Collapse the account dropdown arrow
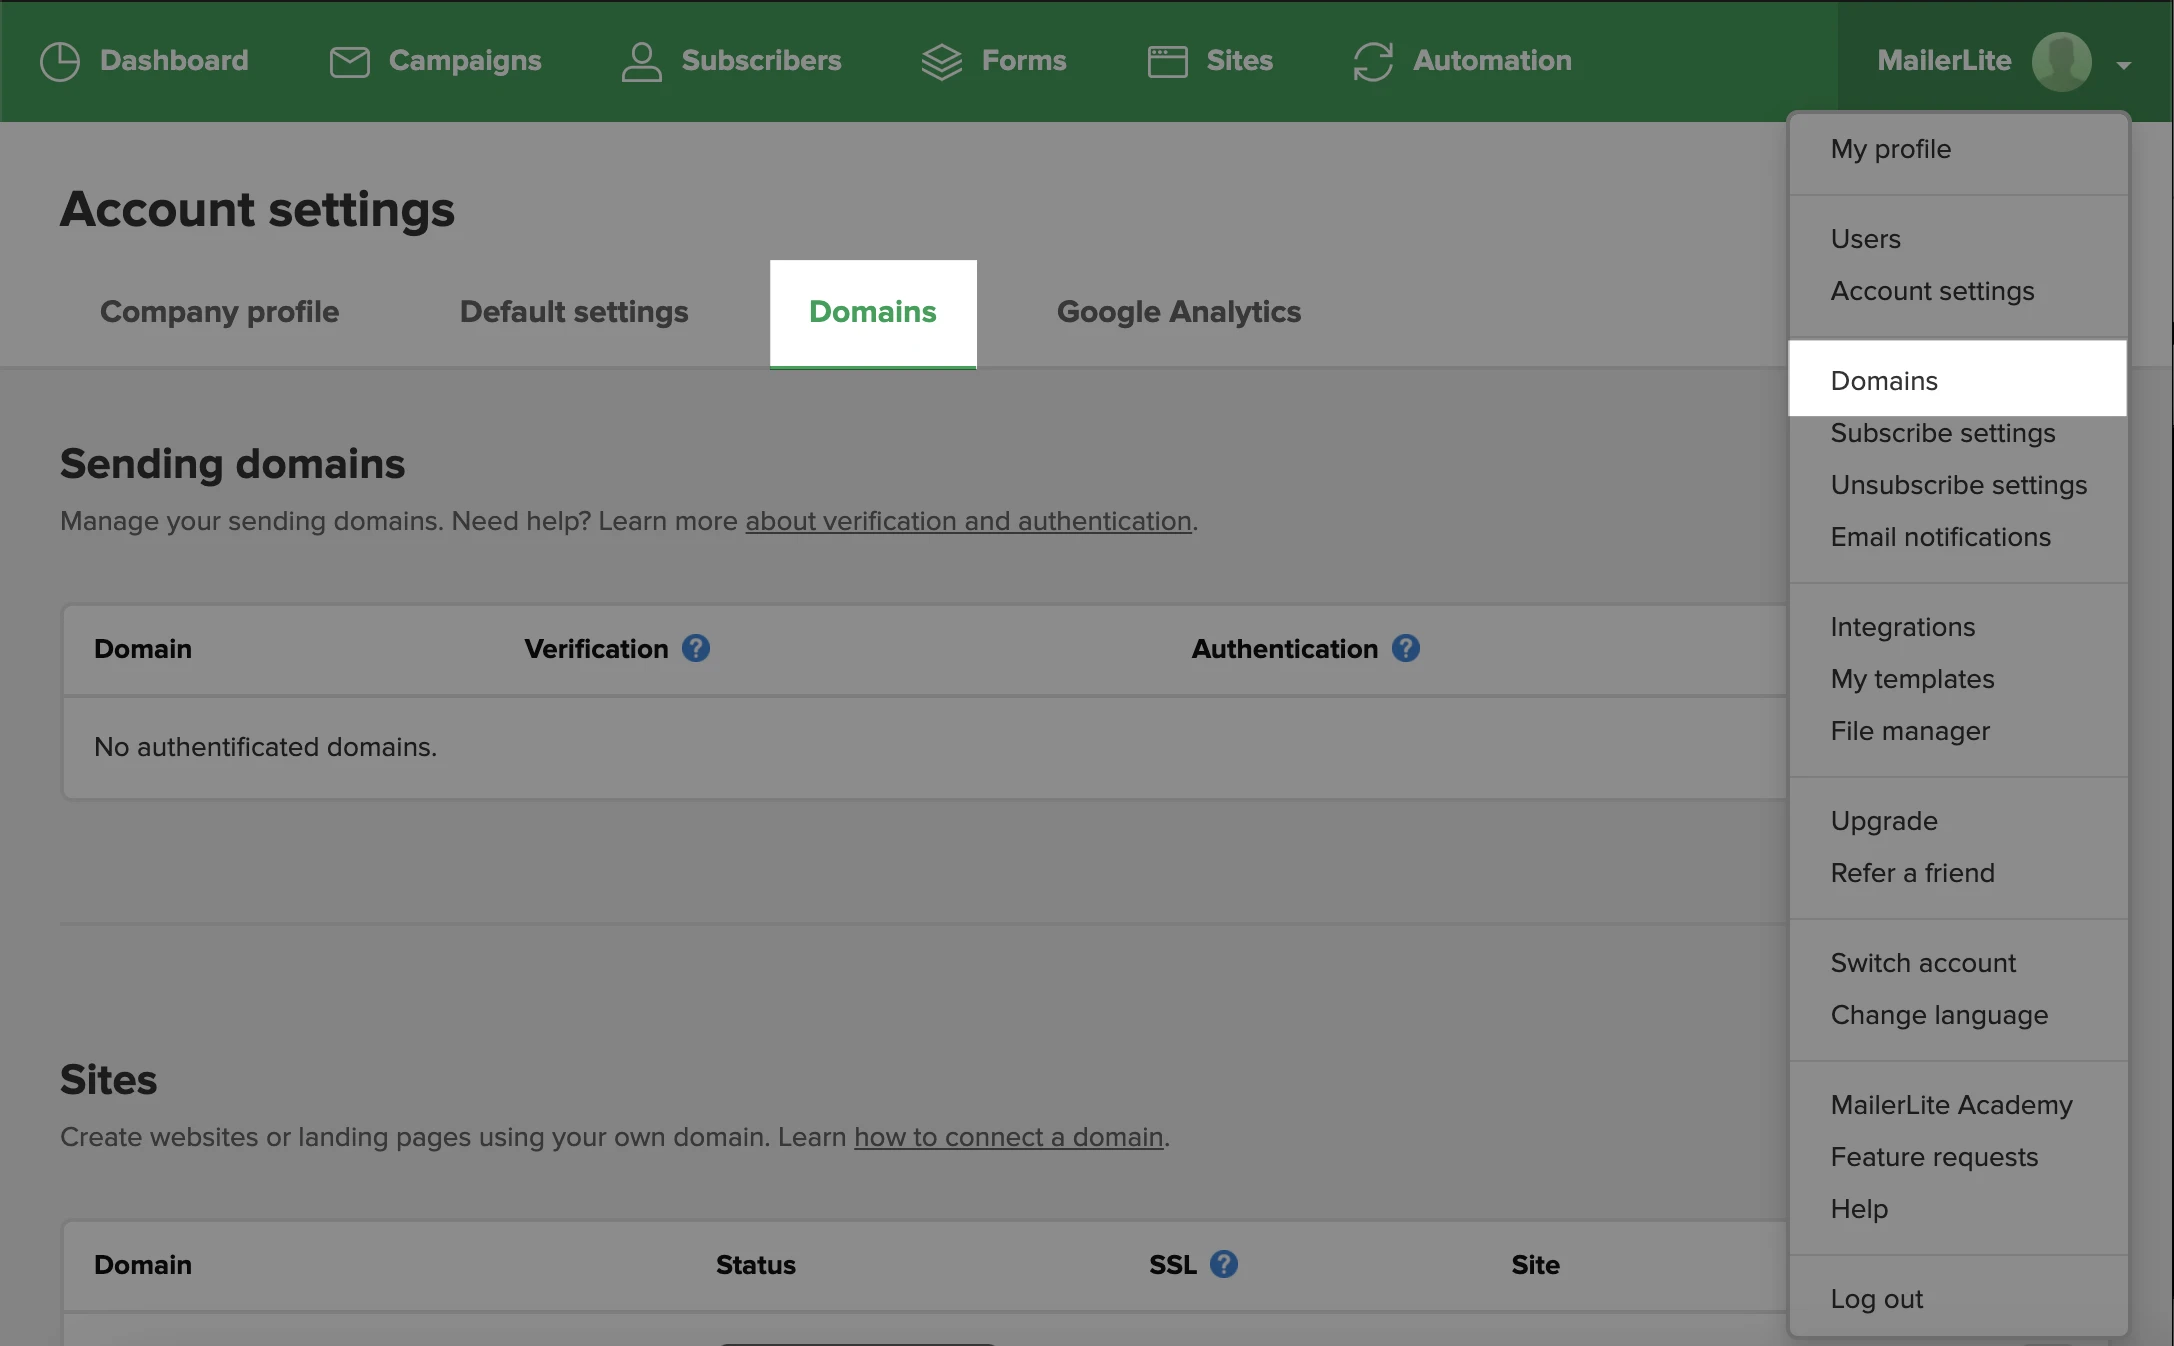 point(2124,65)
